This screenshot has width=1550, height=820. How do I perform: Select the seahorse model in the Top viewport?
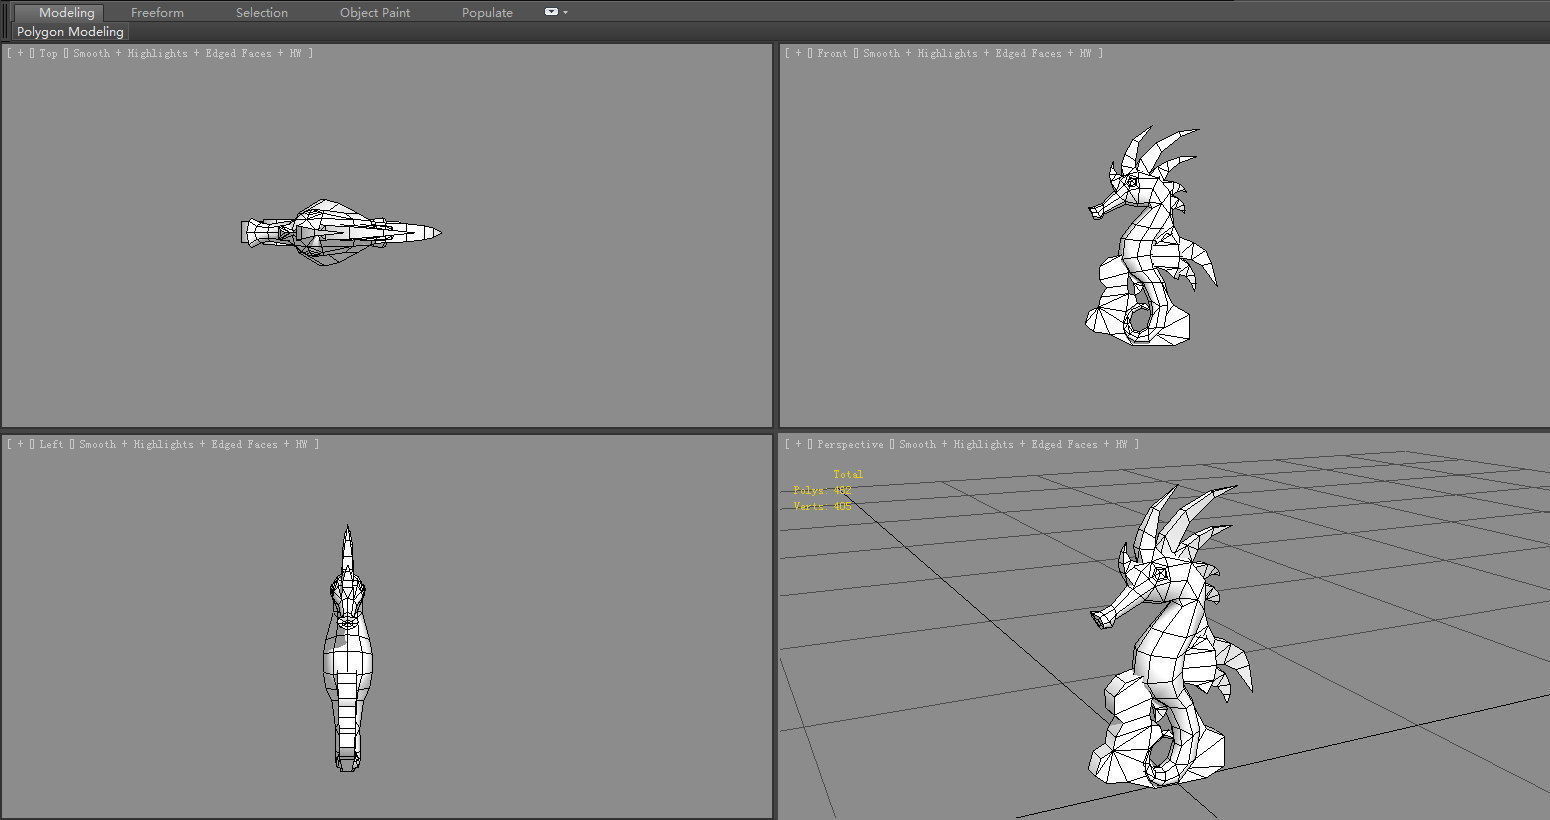pos(340,232)
